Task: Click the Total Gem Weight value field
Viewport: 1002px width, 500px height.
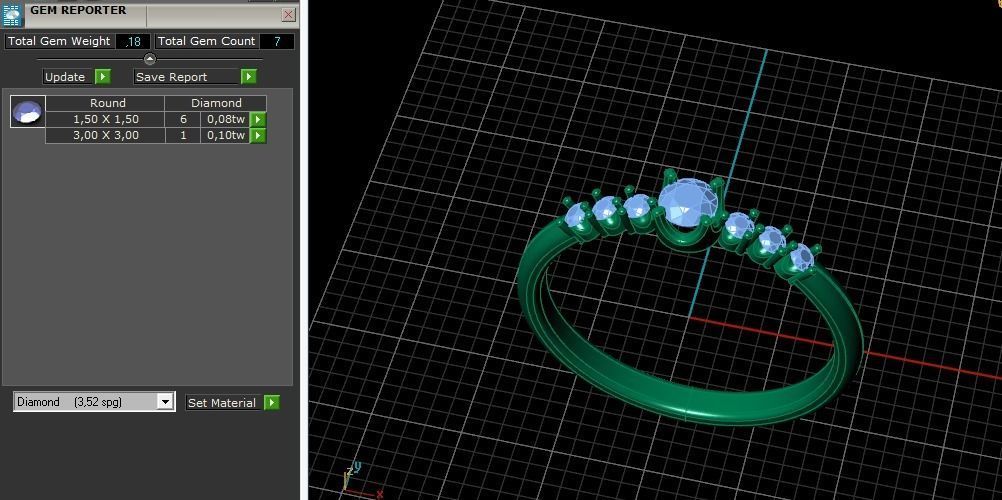Action: pyautogui.click(x=133, y=42)
